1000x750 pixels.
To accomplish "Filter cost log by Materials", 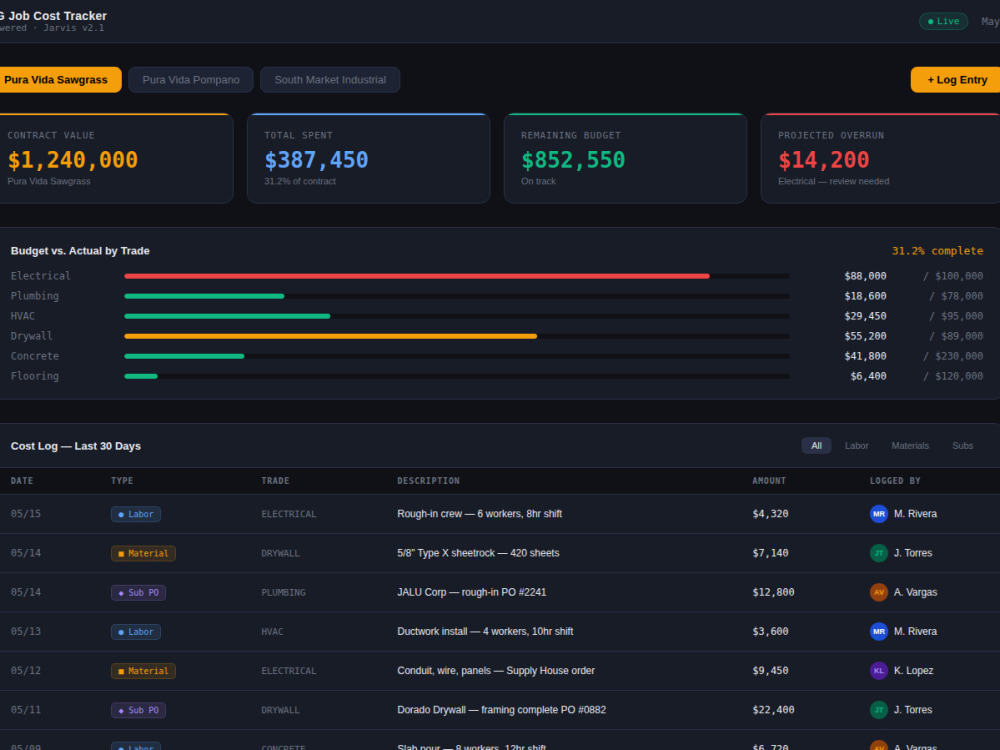I will pyautogui.click(x=909, y=446).
